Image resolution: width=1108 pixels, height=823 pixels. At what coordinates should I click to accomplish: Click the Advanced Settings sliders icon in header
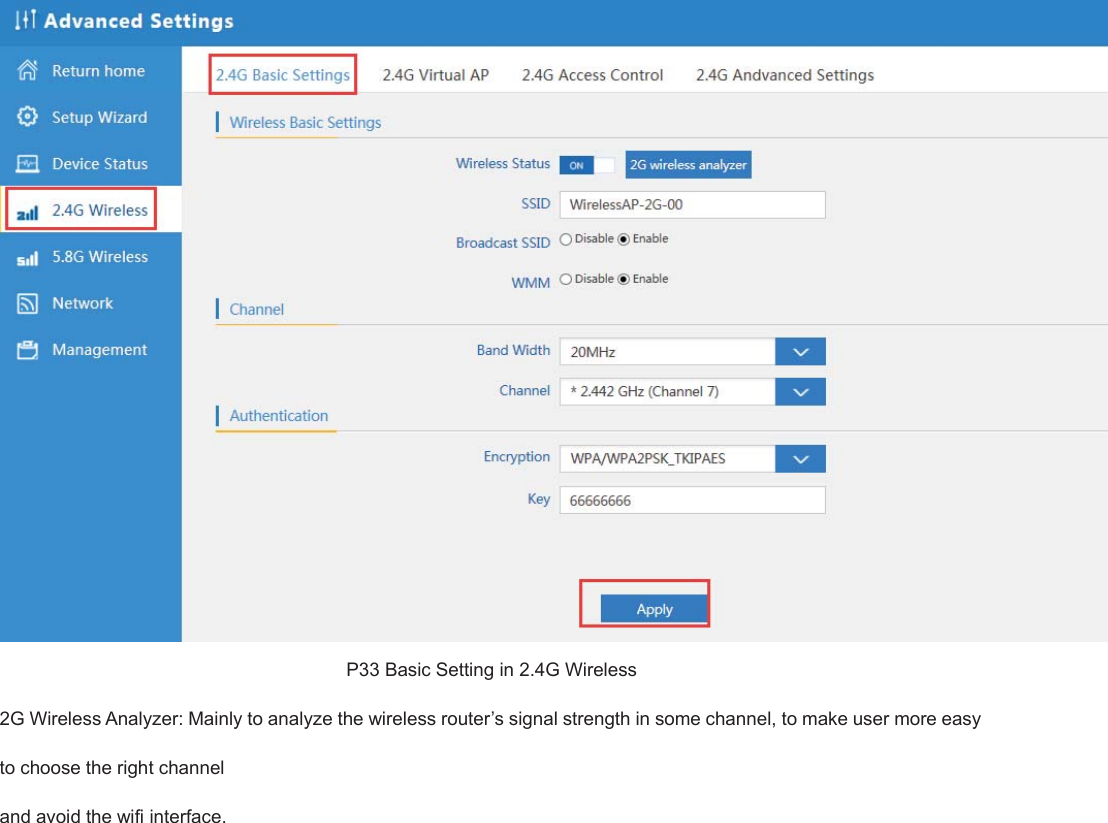[x=25, y=20]
